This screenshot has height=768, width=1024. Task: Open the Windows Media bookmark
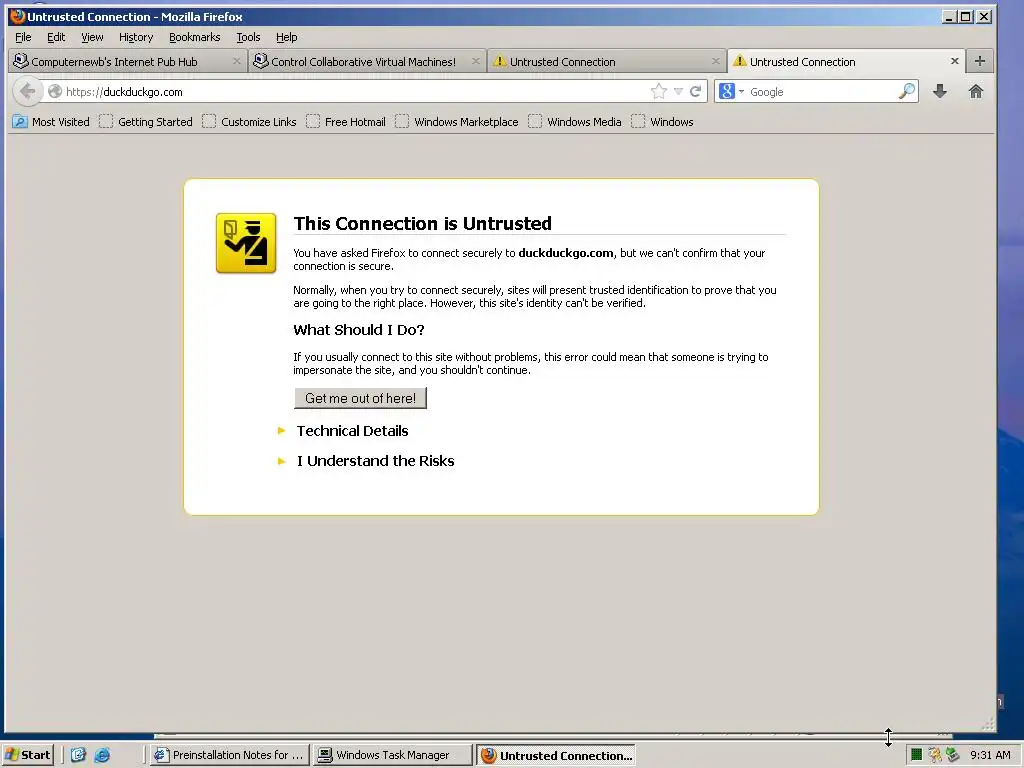pyautogui.click(x=575, y=121)
